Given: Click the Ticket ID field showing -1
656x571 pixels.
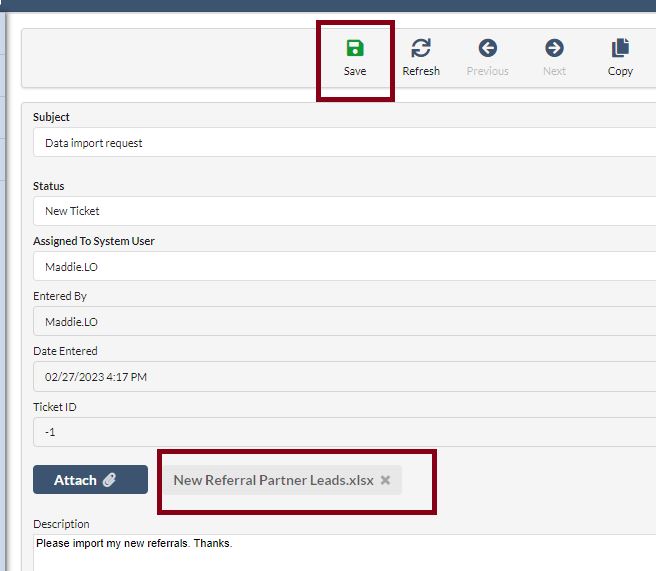Looking at the screenshot, I should (x=340, y=432).
